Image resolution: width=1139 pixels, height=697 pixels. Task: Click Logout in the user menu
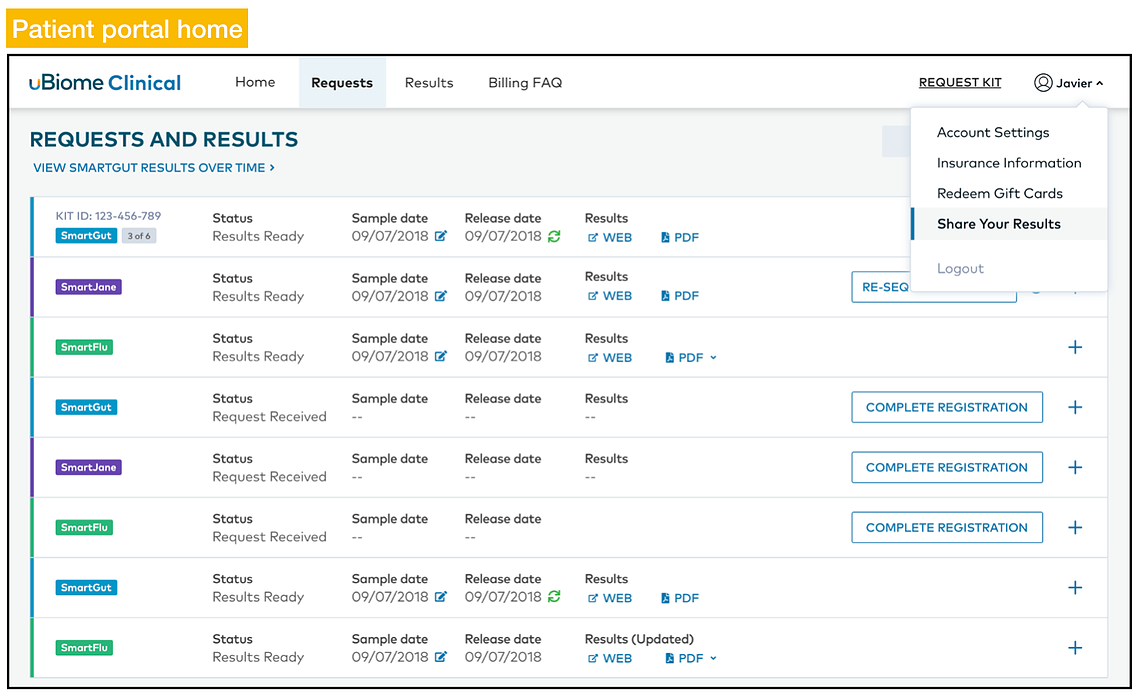(x=960, y=269)
